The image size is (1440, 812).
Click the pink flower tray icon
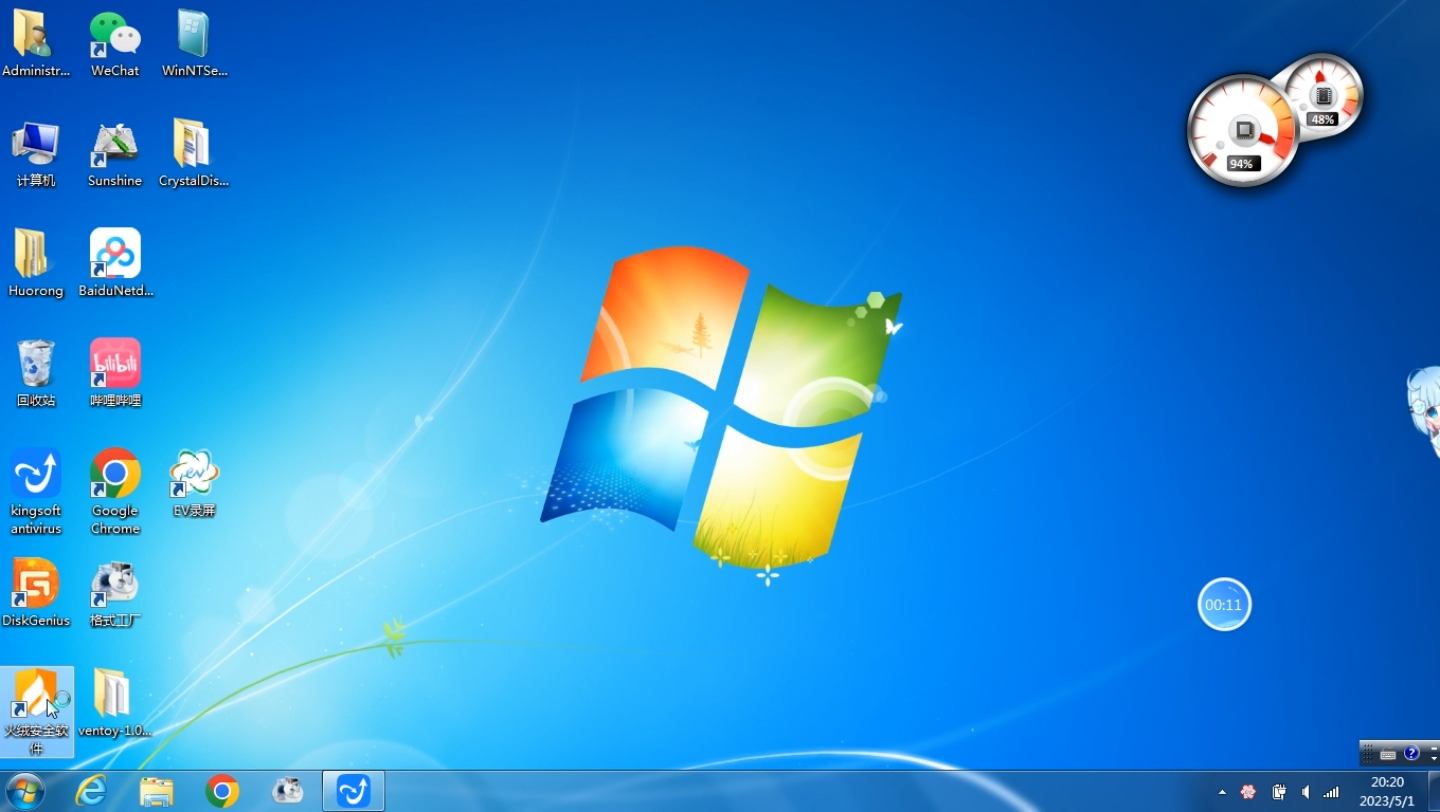[x=1248, y=792]
